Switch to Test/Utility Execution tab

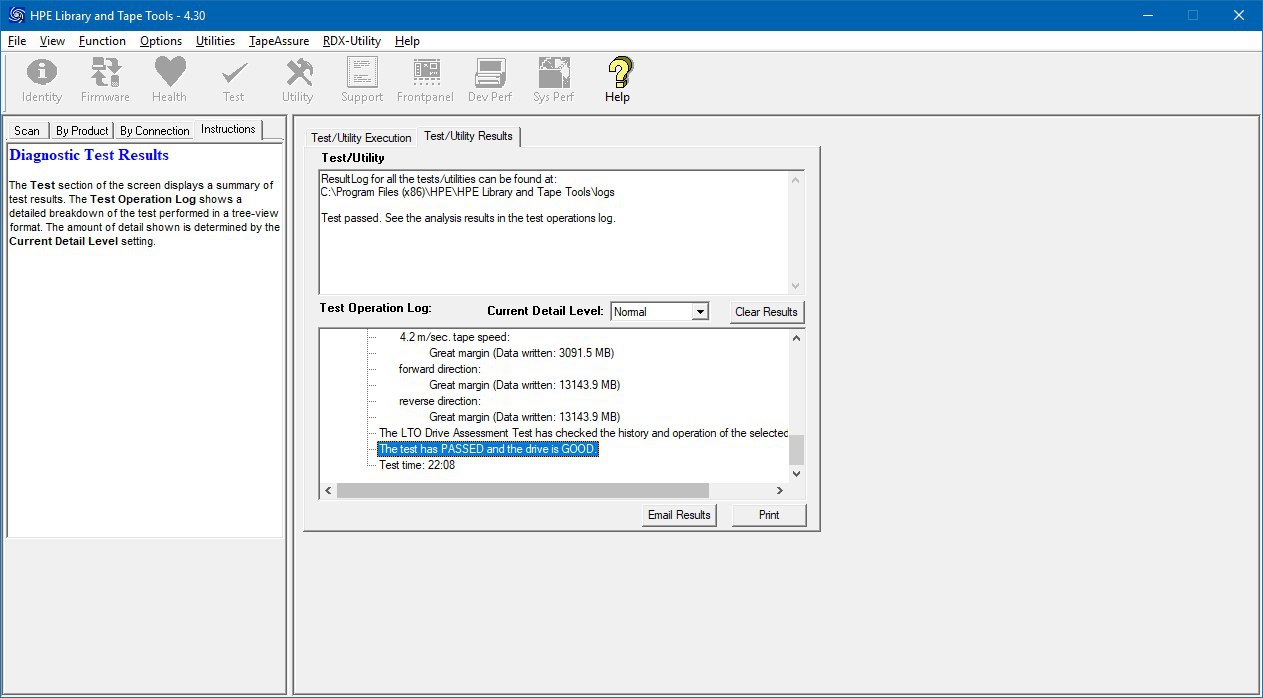pos(361,138)
